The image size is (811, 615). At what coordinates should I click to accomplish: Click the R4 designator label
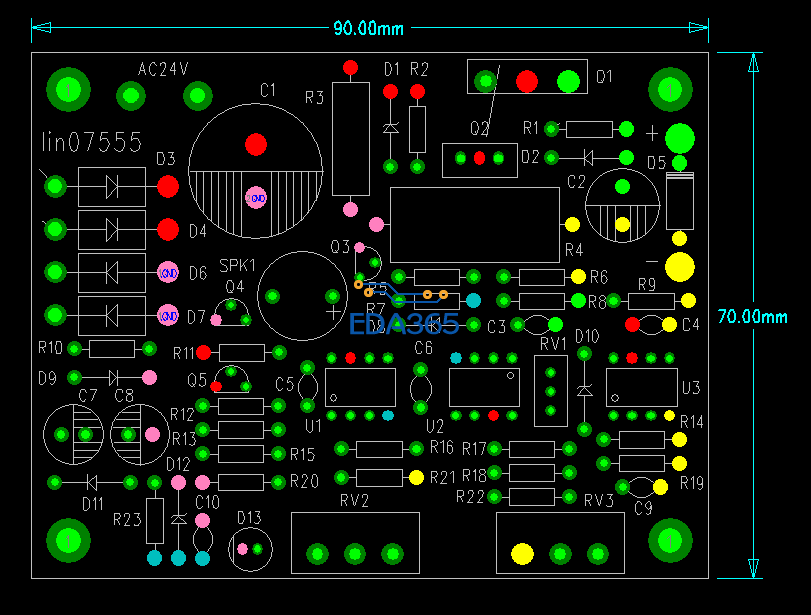574,250
